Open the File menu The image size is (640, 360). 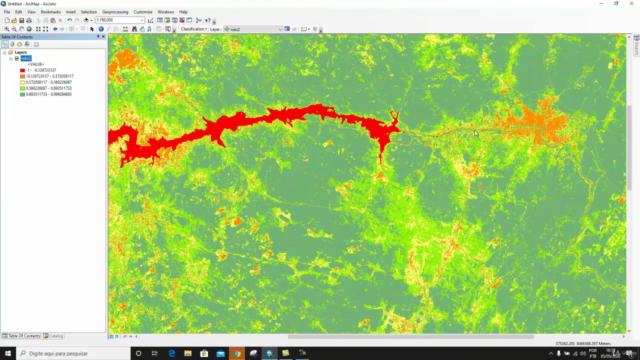(7, 12)
